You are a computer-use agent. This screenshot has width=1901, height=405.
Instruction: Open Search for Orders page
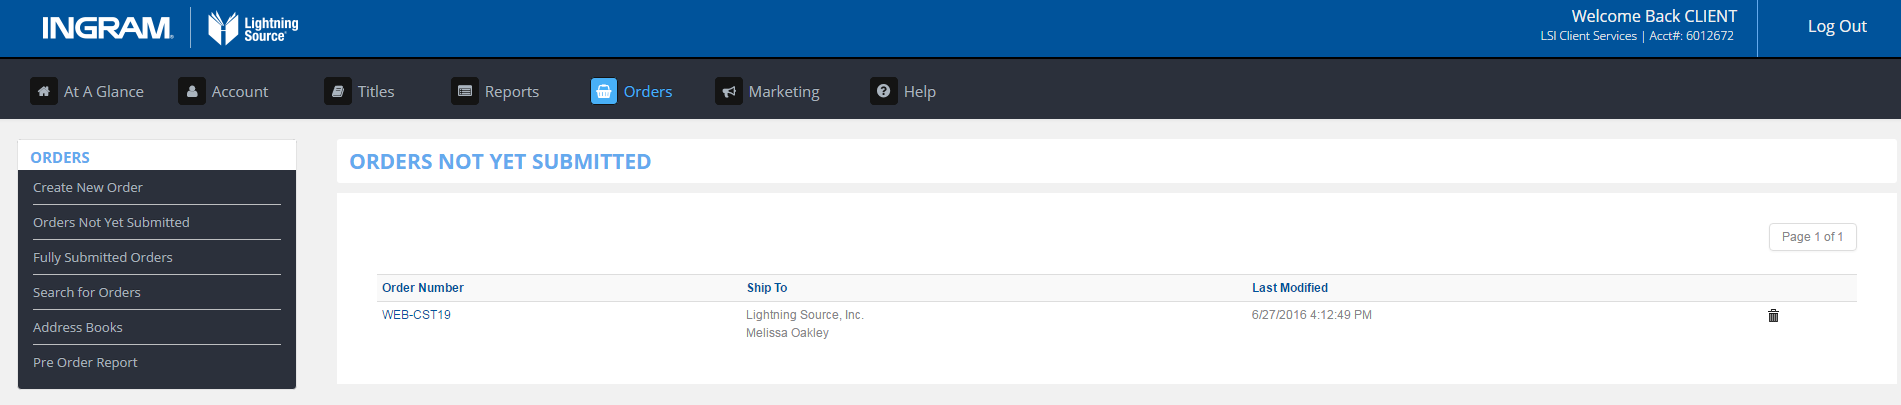pyautogui.click(x=87, y=292)
